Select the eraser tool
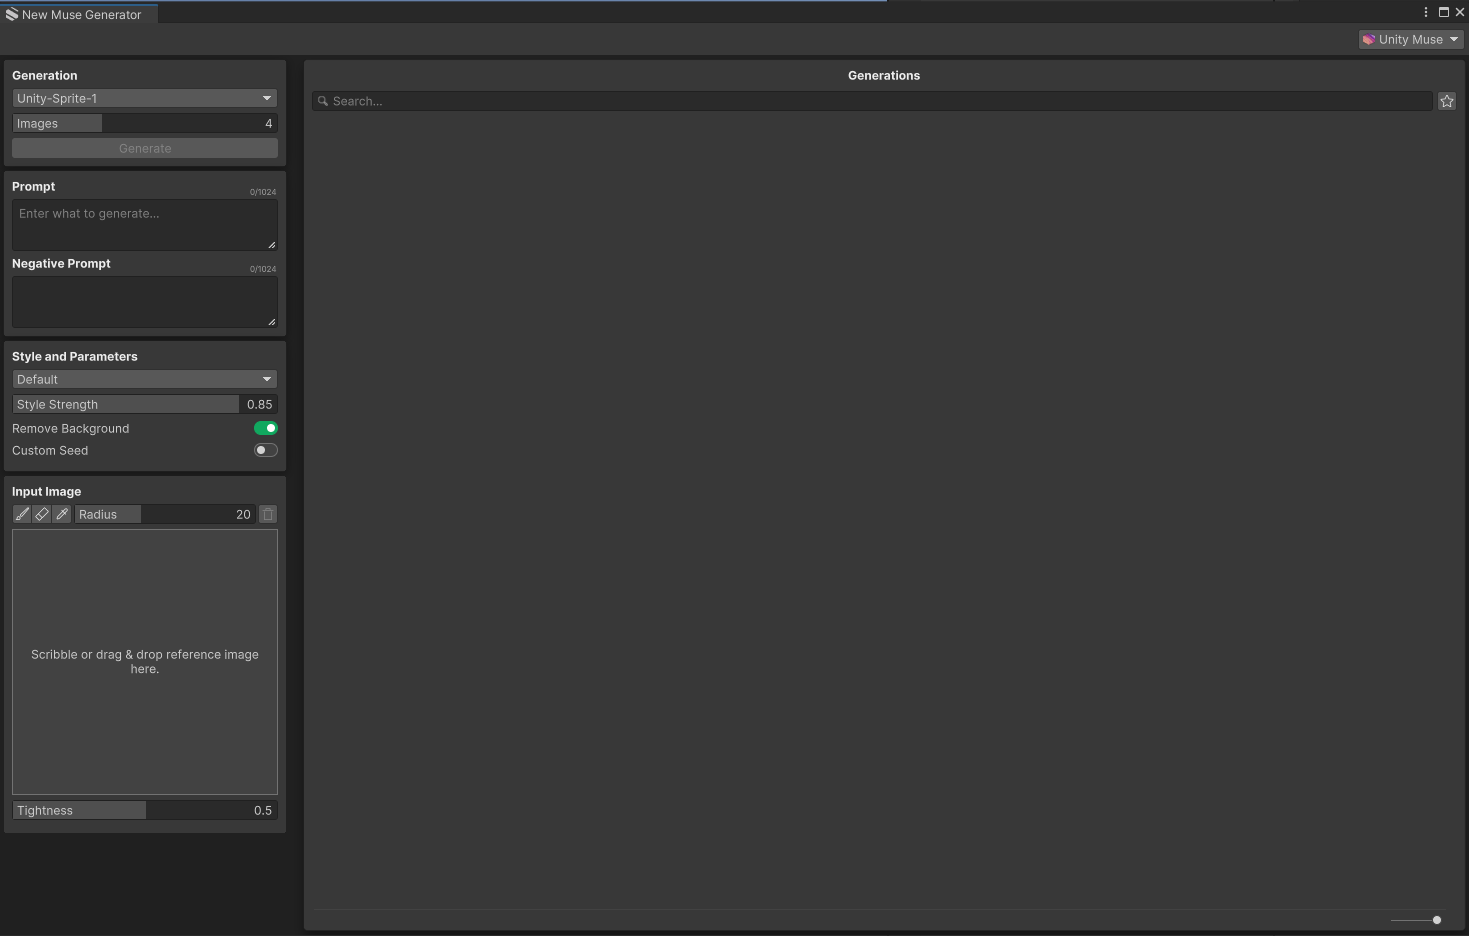The height and width of the screenshot is (936, 1469). (42, 514)
